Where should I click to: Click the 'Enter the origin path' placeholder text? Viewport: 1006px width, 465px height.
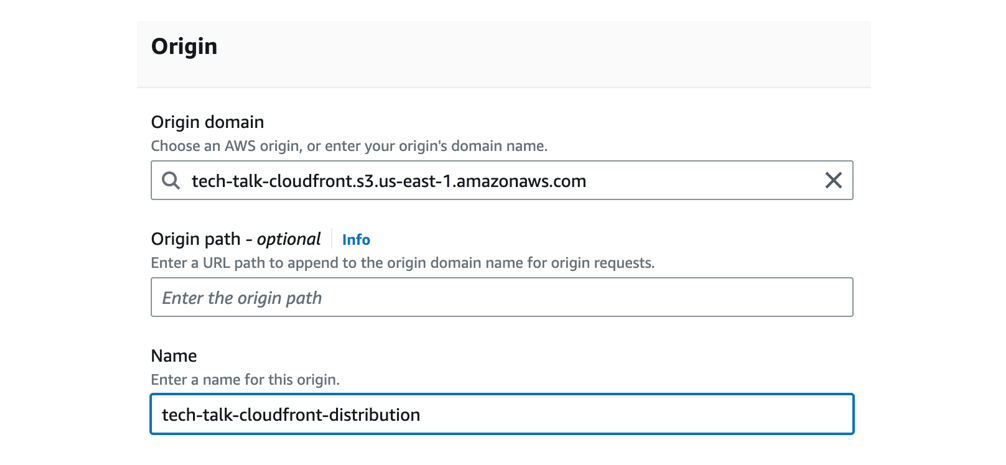tap(242, 298)
